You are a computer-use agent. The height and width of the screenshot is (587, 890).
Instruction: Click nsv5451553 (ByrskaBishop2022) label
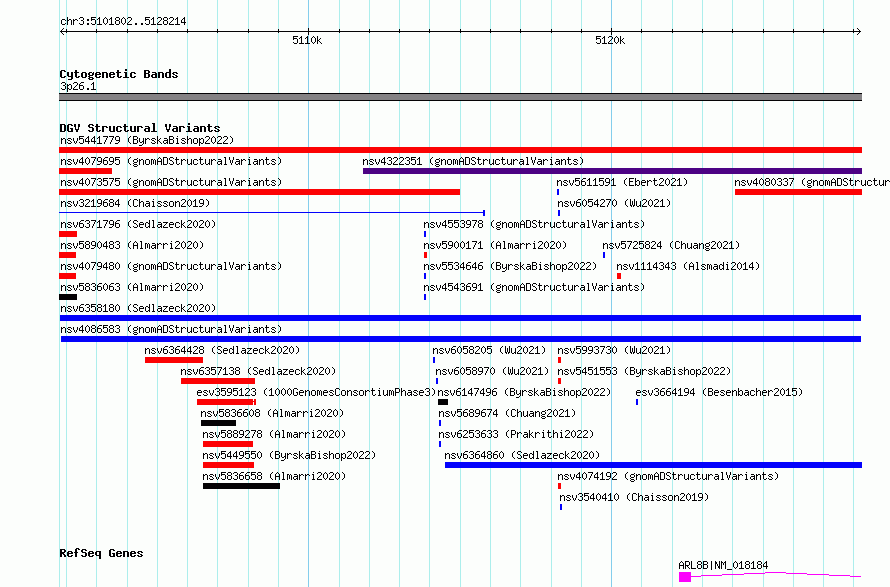click(644, 371)
